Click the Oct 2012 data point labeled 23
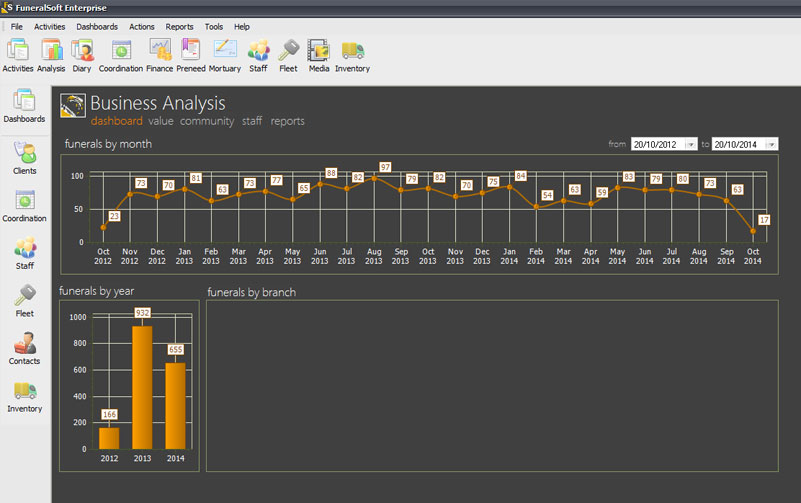 coord(103,227)
